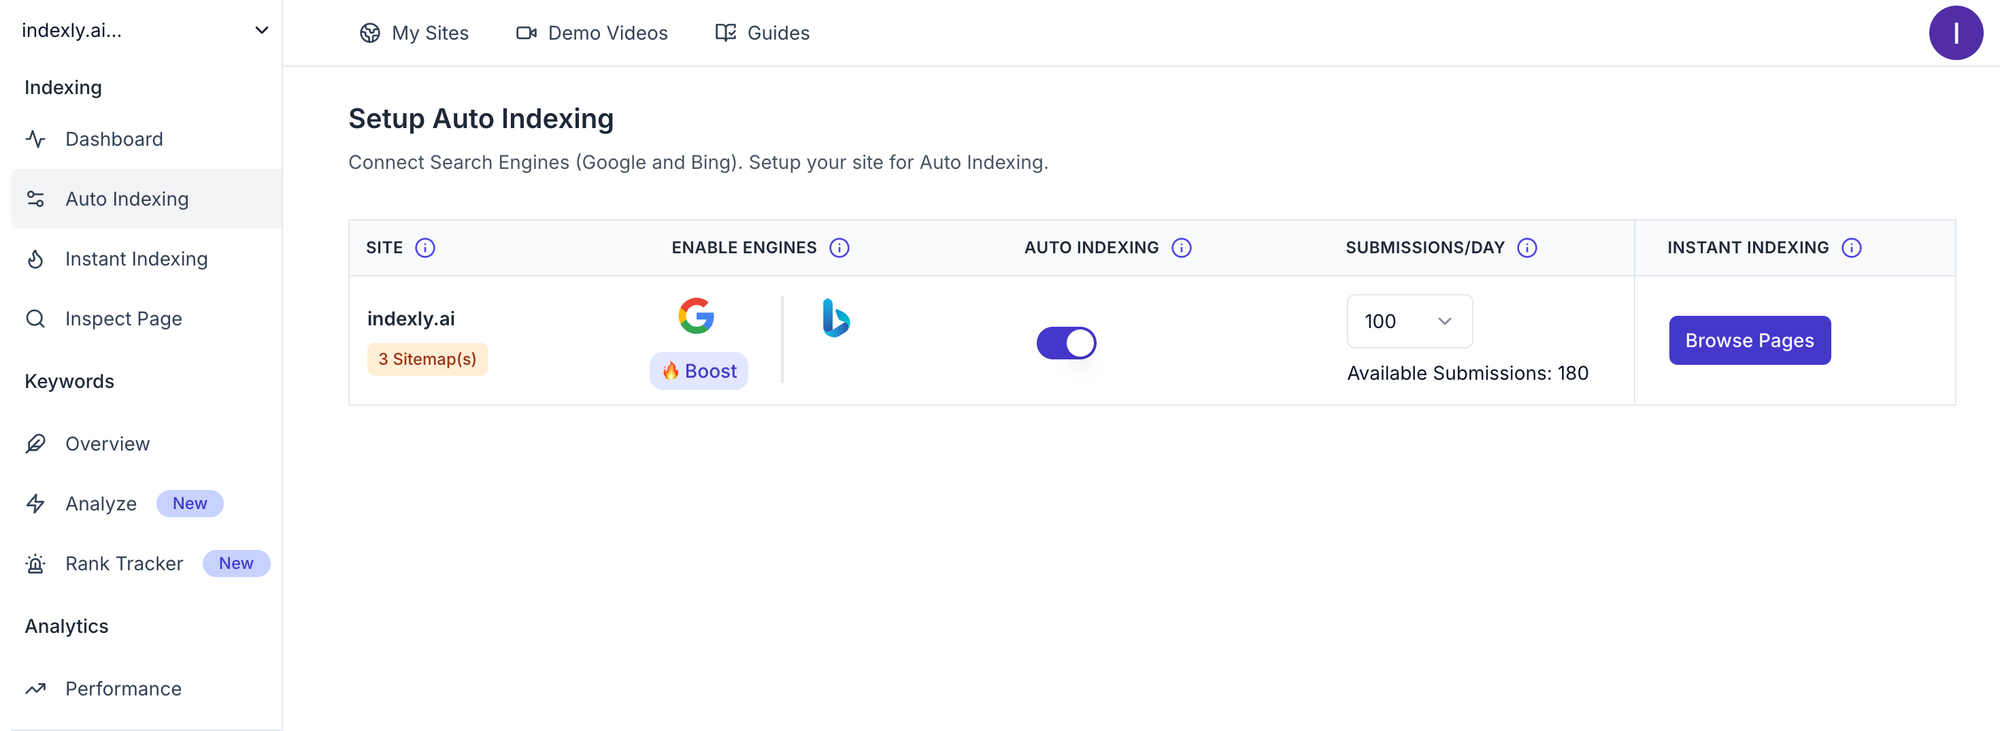The width and height of the screenshot is (2000, 731).
Task: Open Performance under Analytics
Action: pos(146,689)
